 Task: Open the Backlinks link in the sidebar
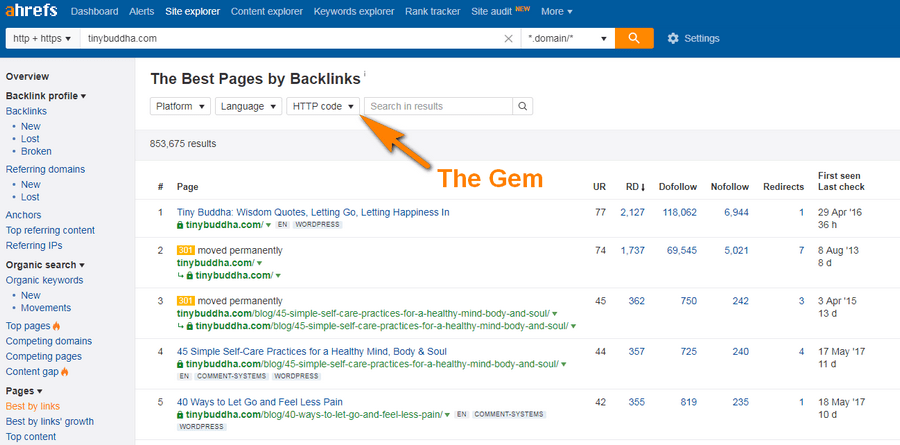tap(26, 111)
